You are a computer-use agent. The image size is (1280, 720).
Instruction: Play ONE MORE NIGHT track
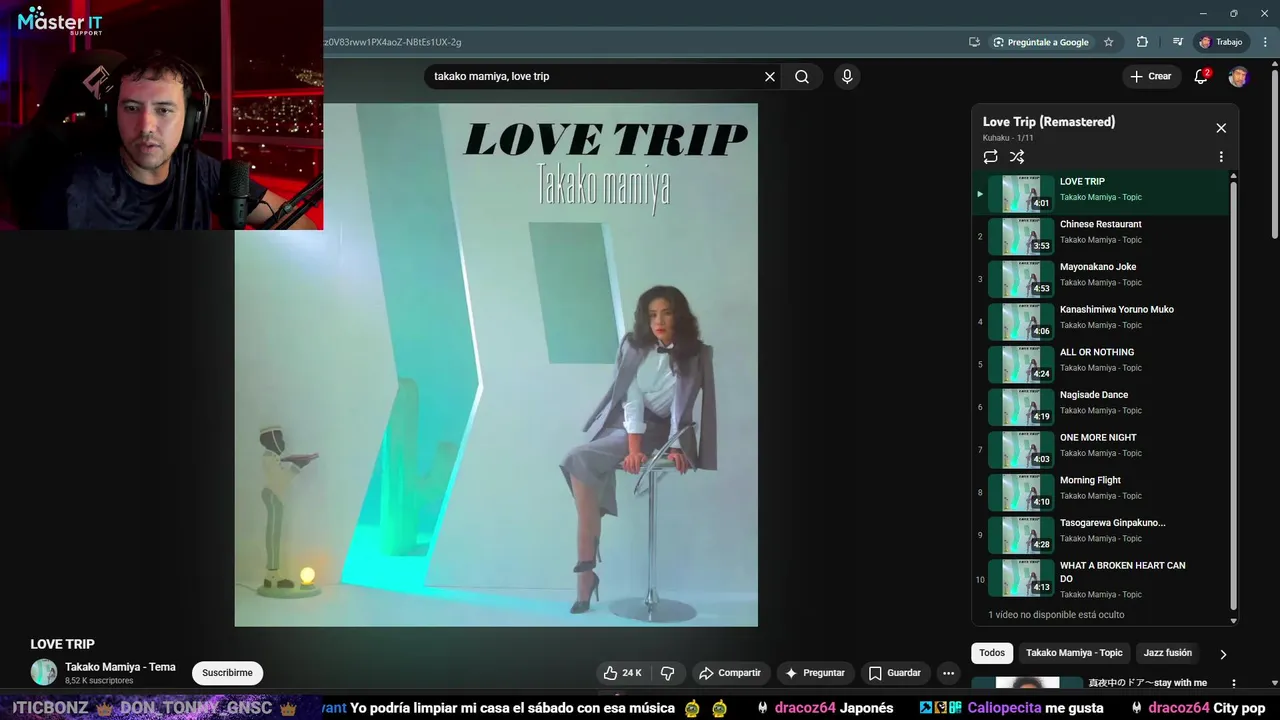tap(1100, 449)
